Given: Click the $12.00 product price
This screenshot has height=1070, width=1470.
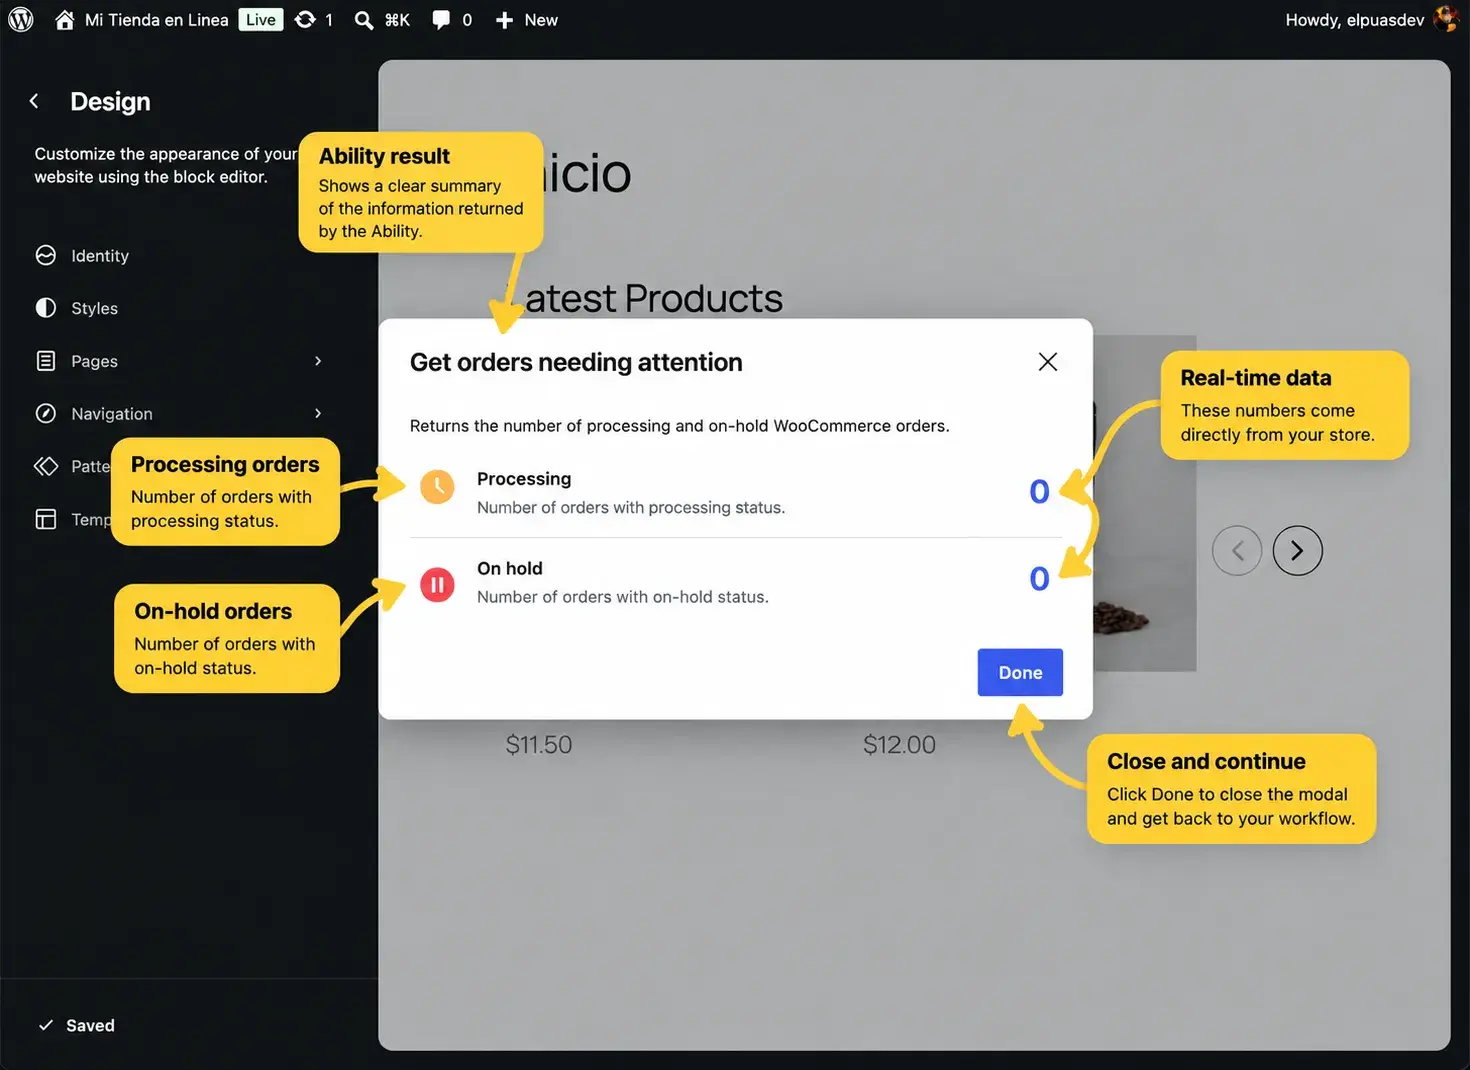Looking at the screenshot, I should [x=900, y=745].
